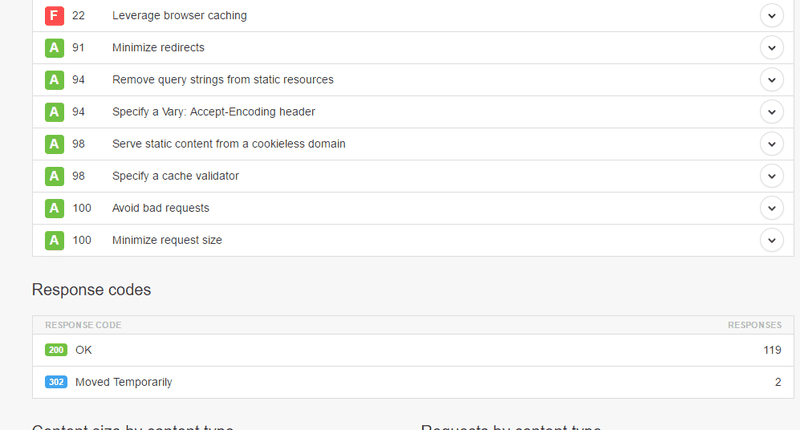The image size is (800, 430).
Task: Click the blue 302 response code badge
Action: tap(57, 382)
